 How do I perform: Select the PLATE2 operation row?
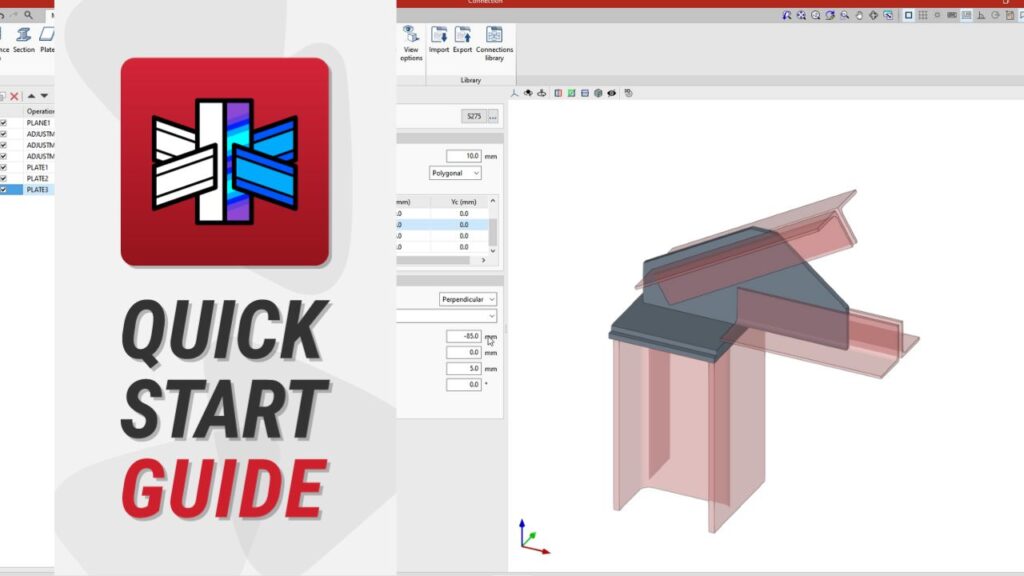click(x=38, y=179)
